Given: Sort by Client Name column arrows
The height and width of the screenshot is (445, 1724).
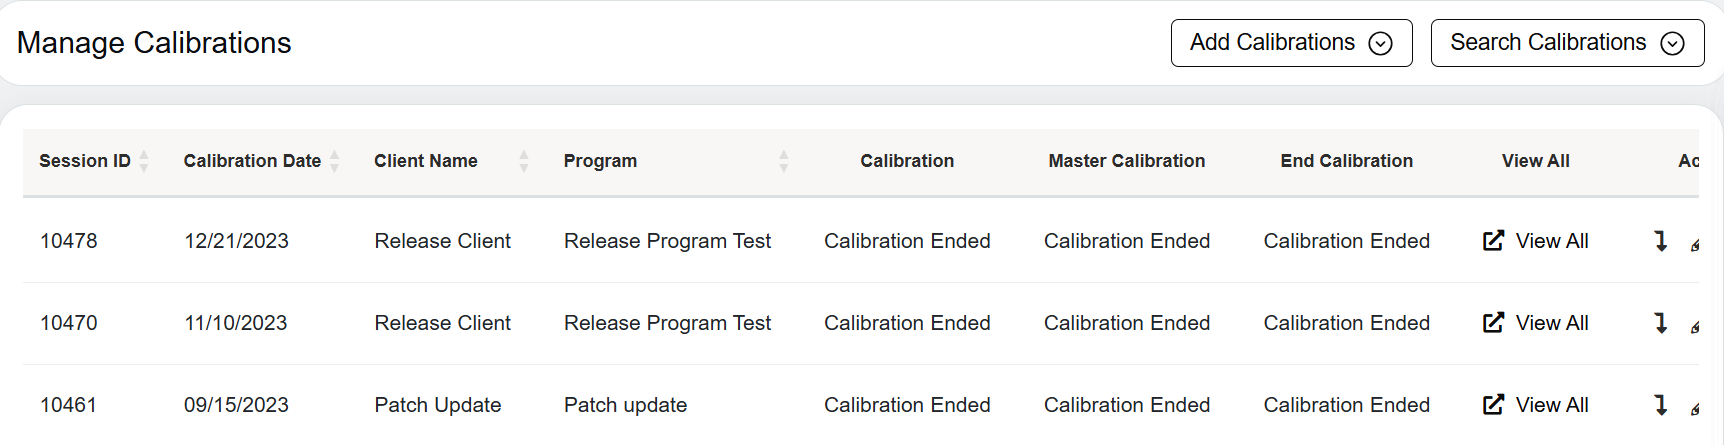Looking at the screenshot, I should click(x=524, y=161).
